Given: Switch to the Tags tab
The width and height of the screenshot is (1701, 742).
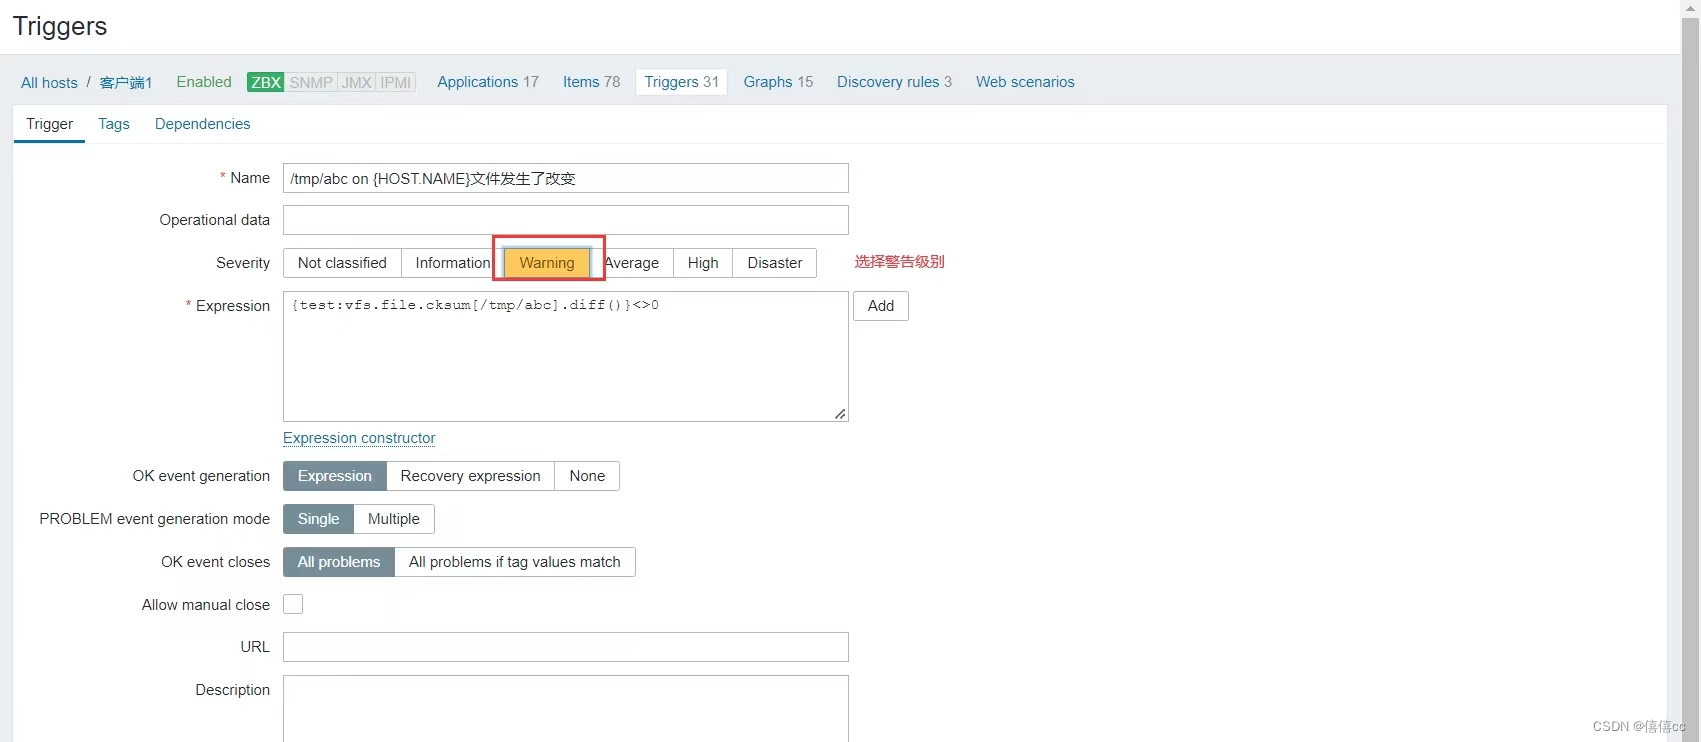Looking at the screenshot, I should click(114, 124).
